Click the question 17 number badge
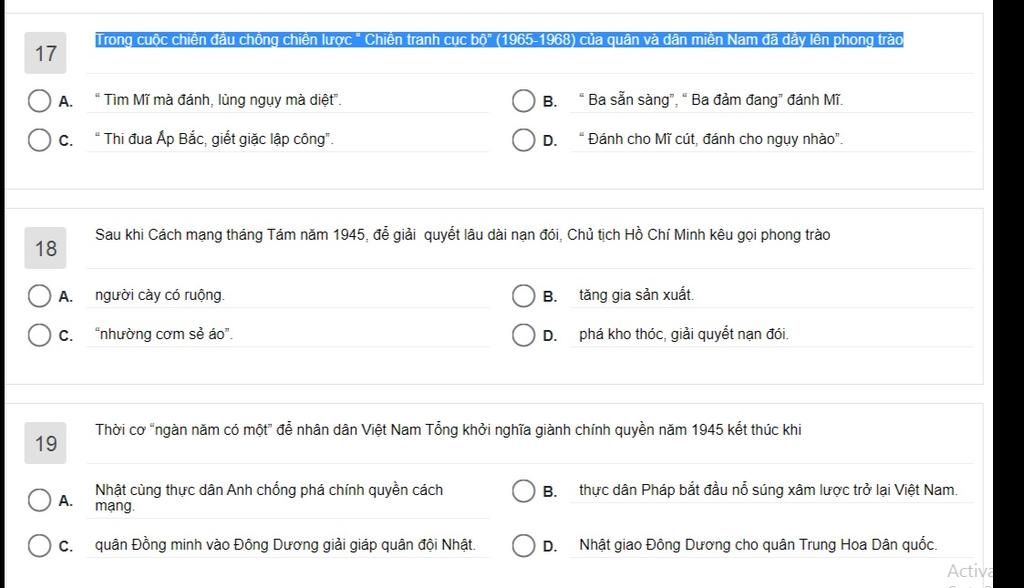1024x588 pixels. 46,53
